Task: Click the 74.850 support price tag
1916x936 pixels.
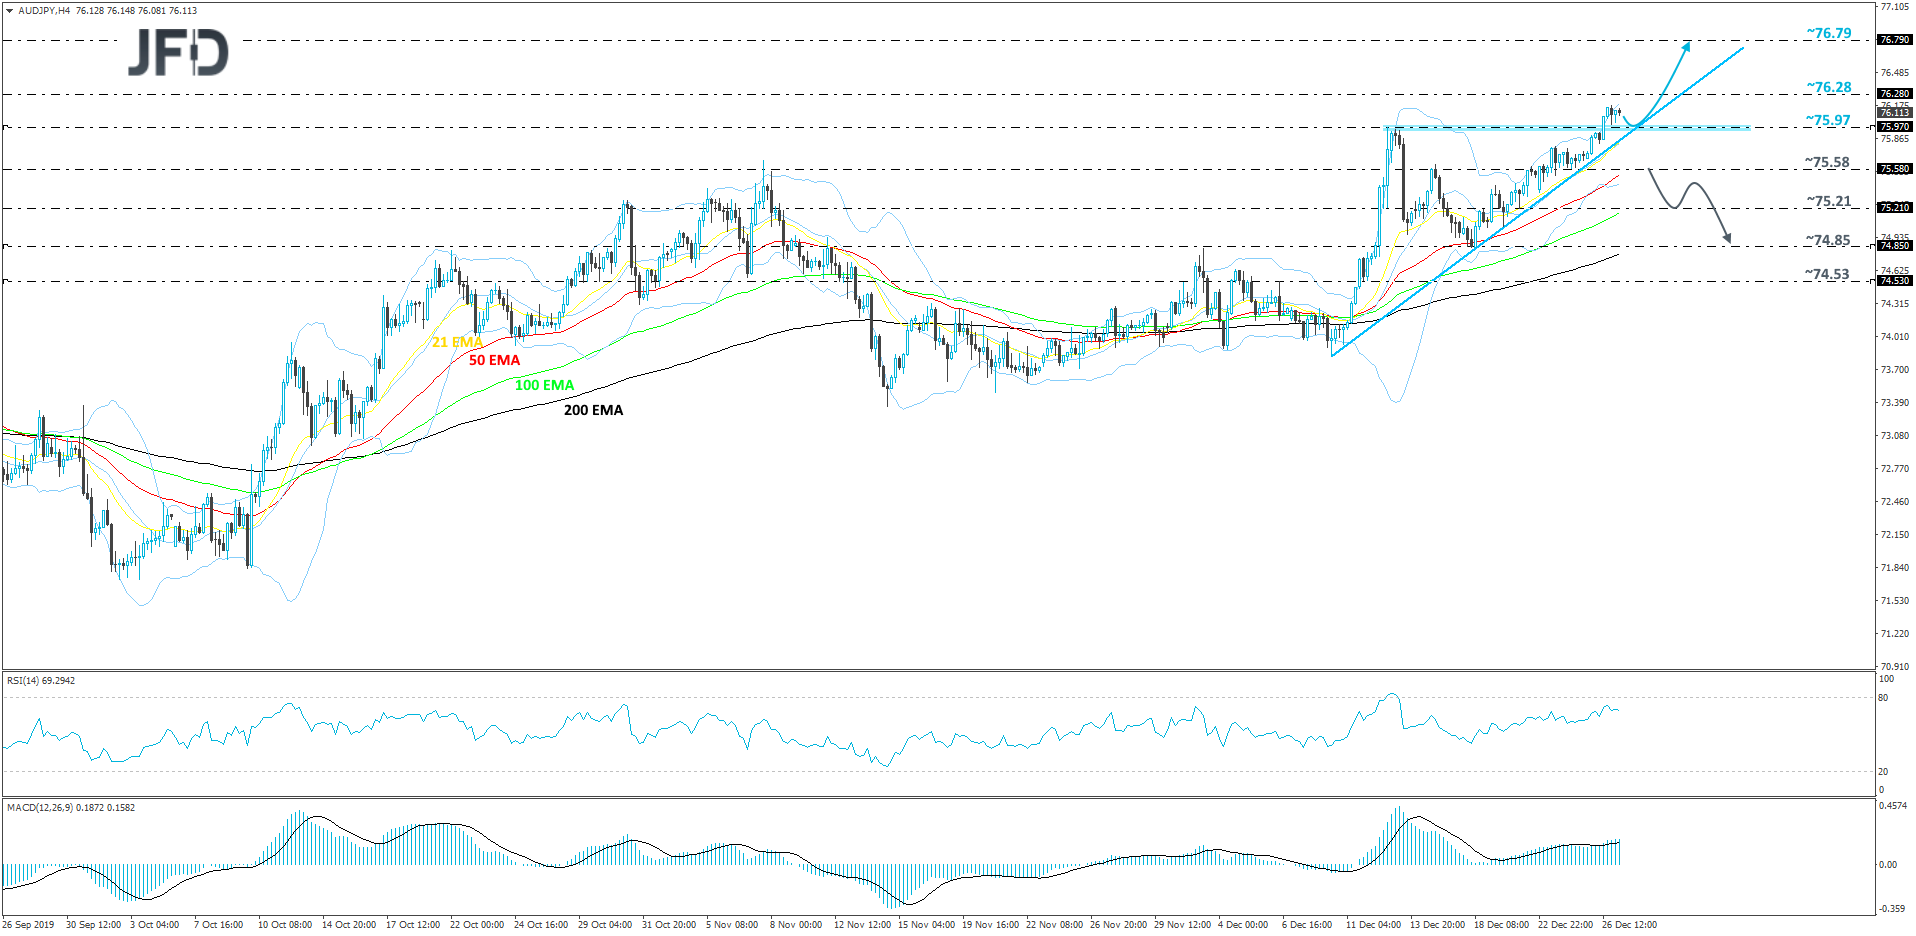Action: point(1894,244)
